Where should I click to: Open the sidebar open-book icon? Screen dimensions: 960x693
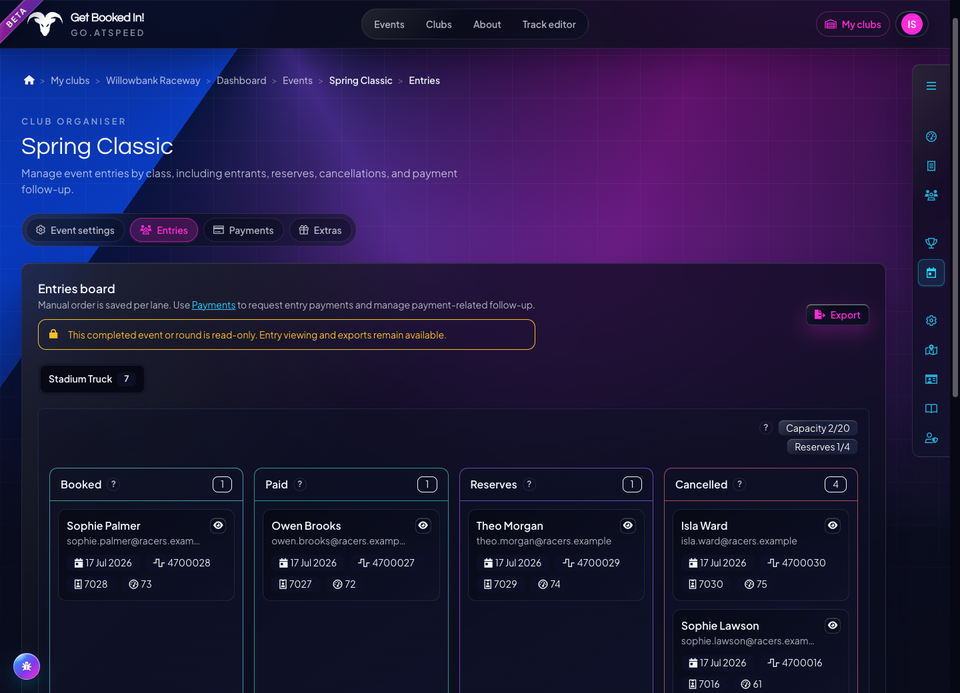point(931,408)
